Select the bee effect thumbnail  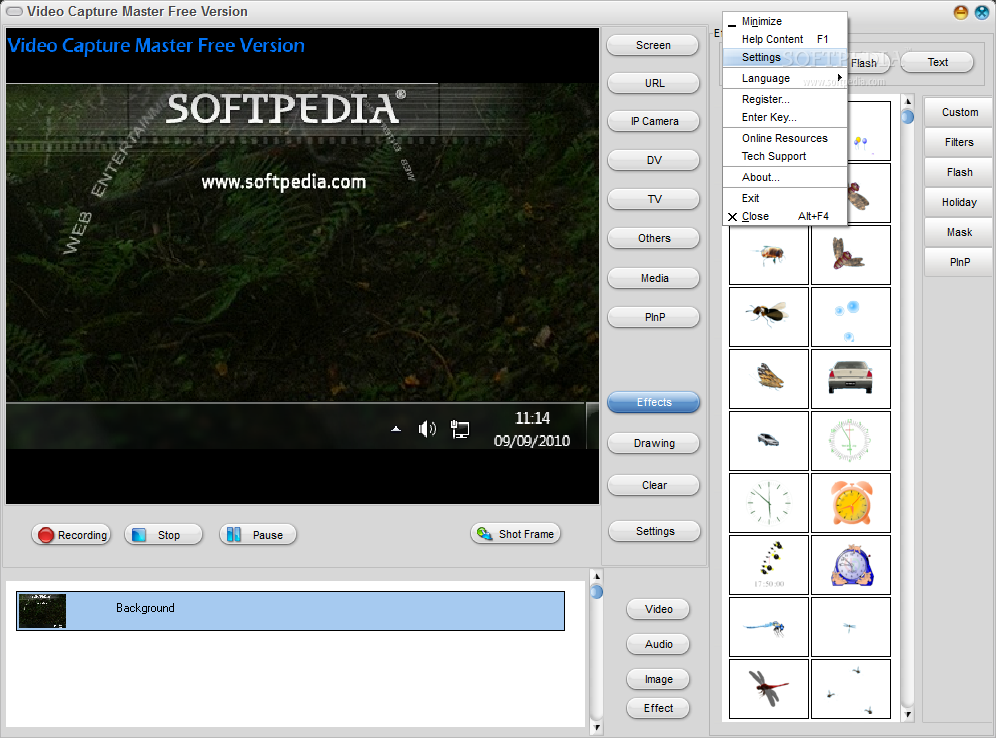[x=769, y=255]
